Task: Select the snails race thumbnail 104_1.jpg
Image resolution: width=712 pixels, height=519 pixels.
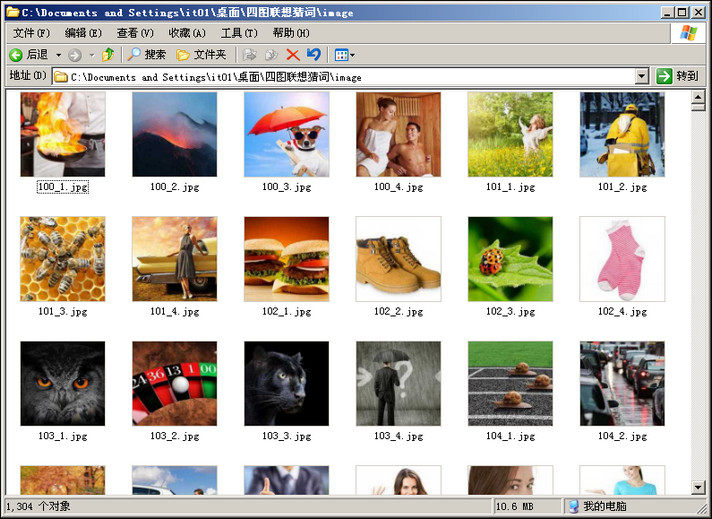Action: pos(510,383)
